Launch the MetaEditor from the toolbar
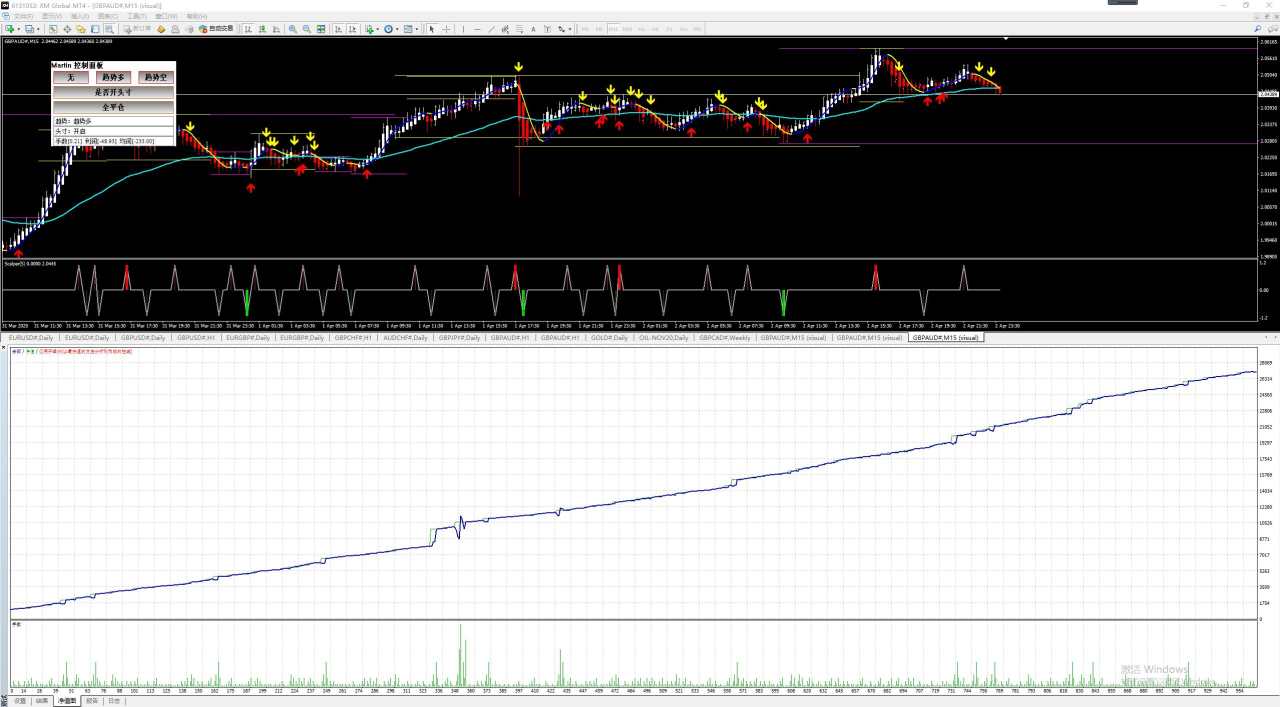 (161, 29)
